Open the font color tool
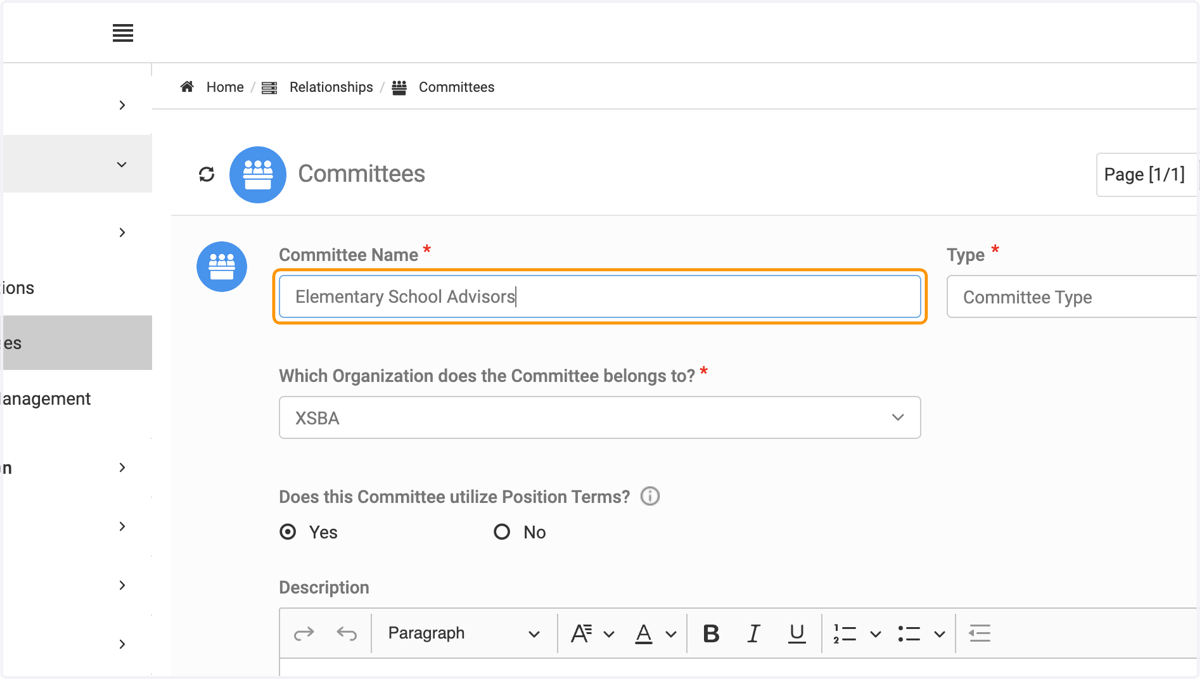Viewport: 1200px width, 679px height. point(644,633)
